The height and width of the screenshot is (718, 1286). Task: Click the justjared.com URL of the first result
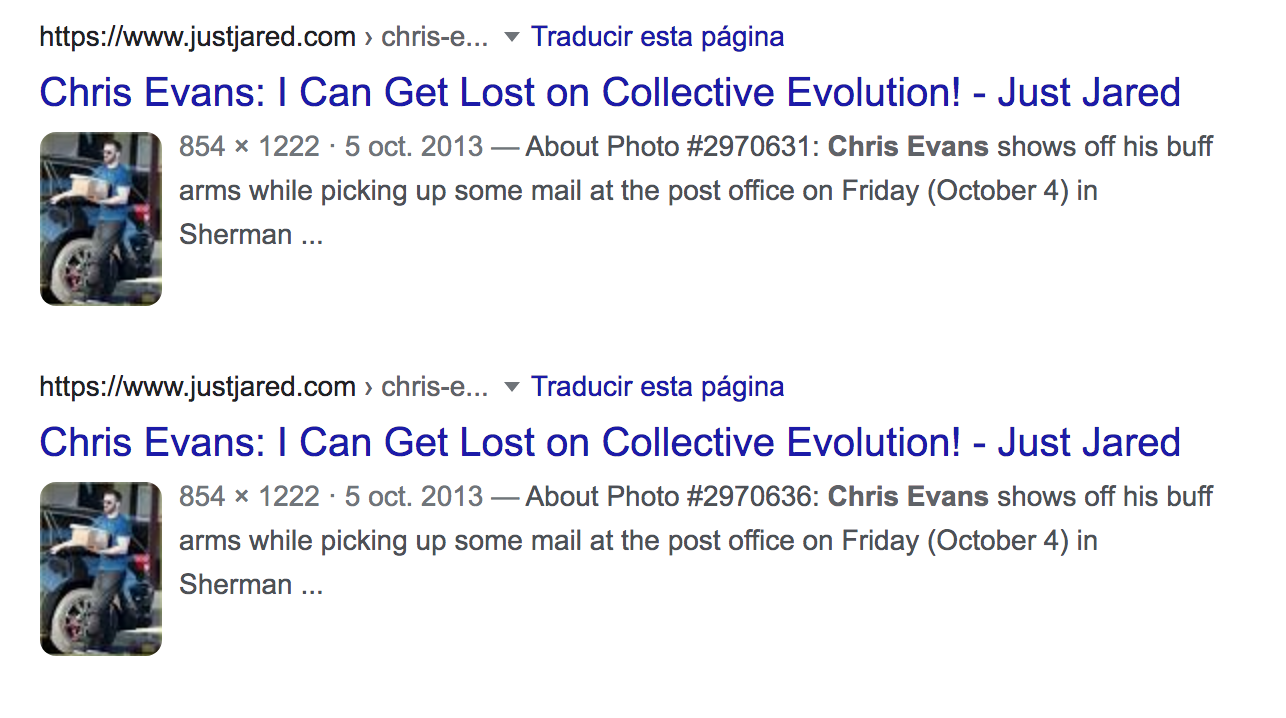197,38
